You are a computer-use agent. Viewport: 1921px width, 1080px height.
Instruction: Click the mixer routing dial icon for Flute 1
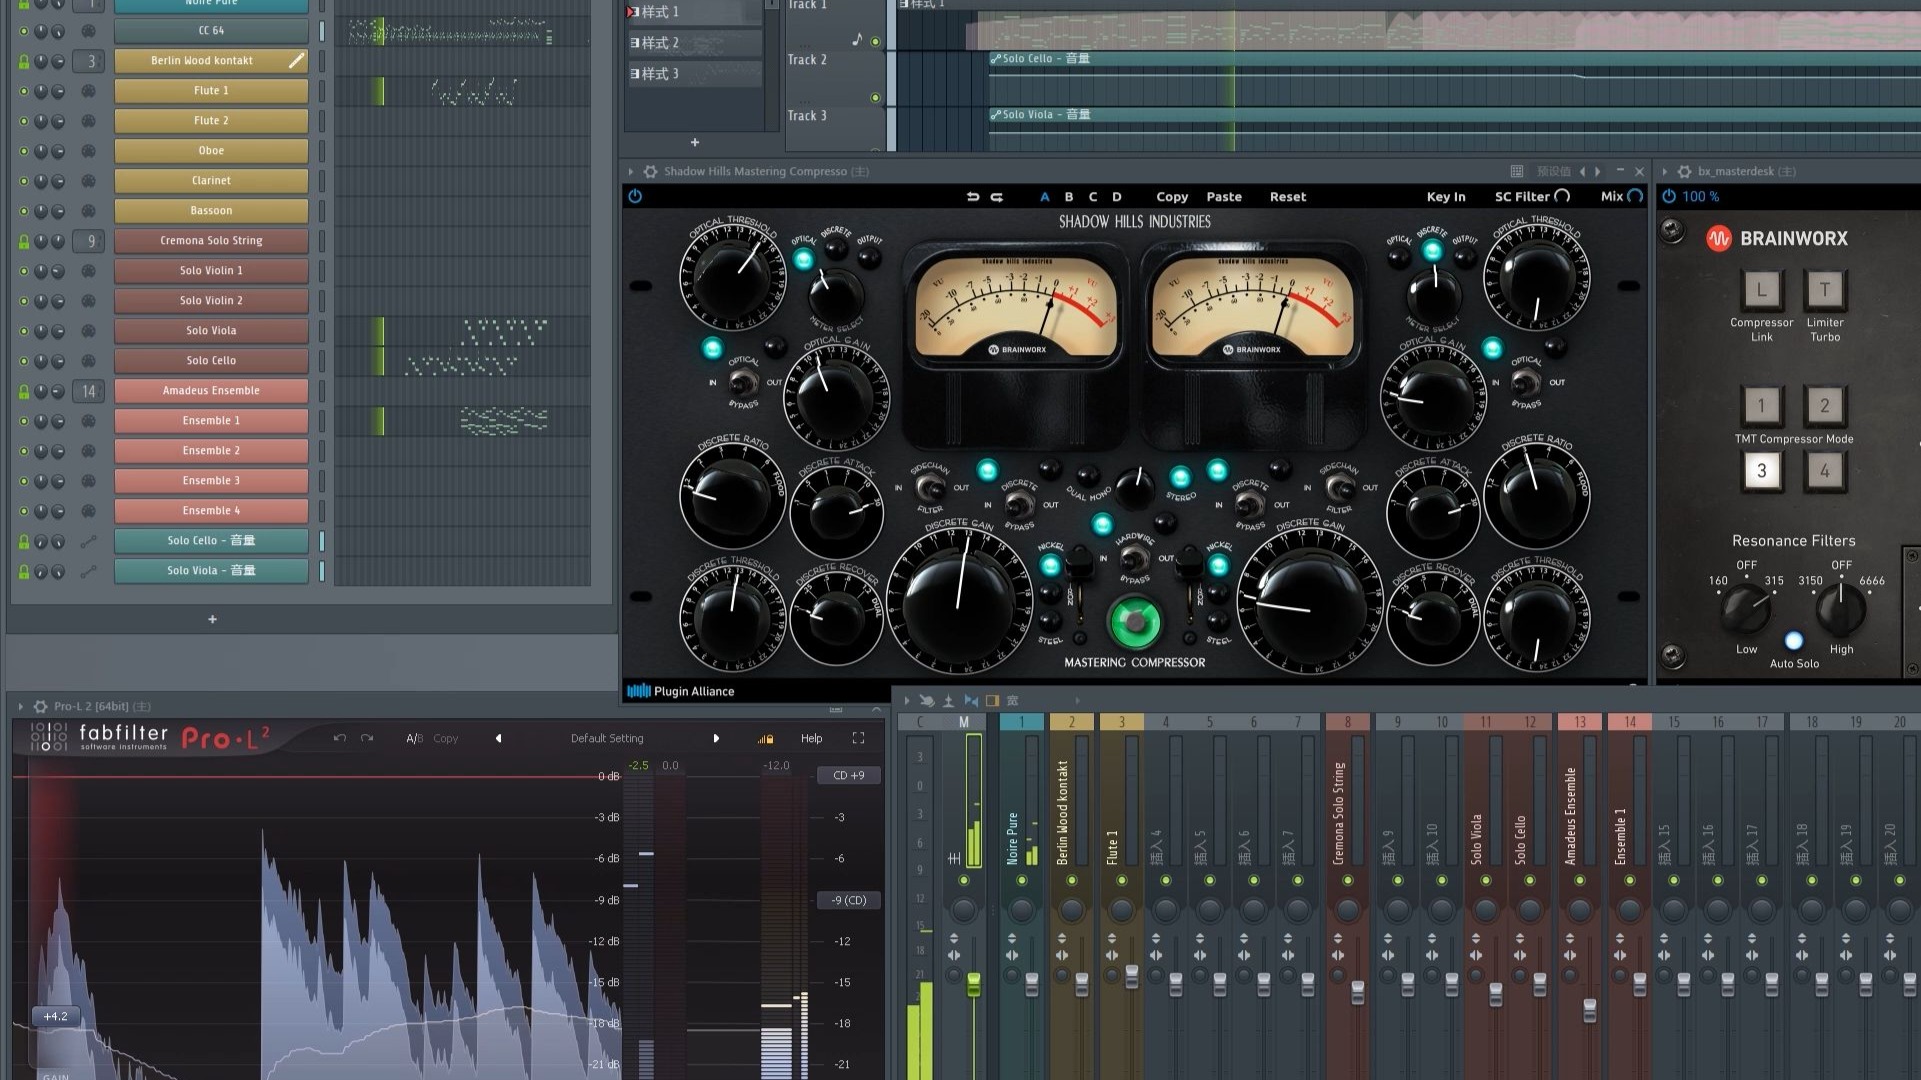[x=88, y=91]
